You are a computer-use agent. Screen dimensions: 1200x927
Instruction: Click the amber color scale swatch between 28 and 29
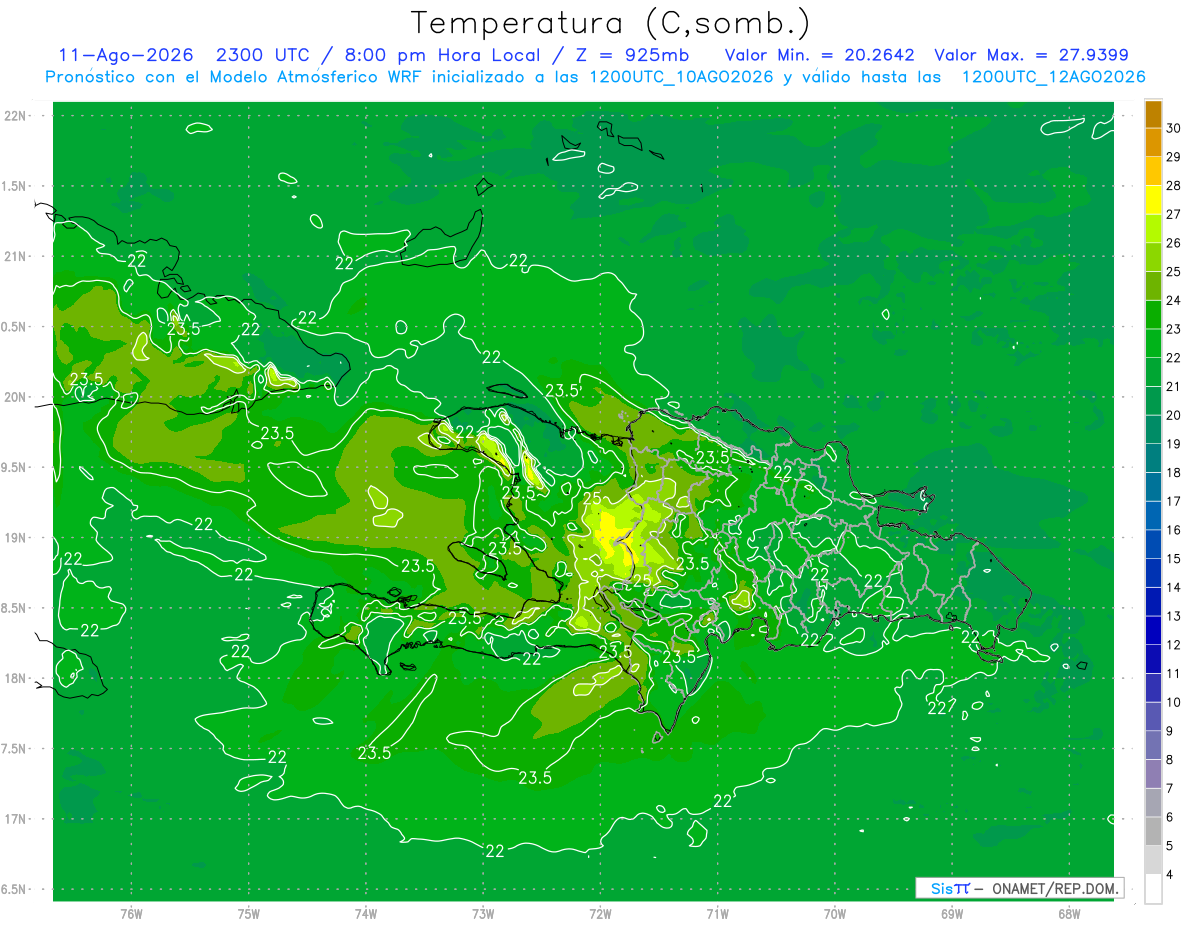pos(1153,171)
